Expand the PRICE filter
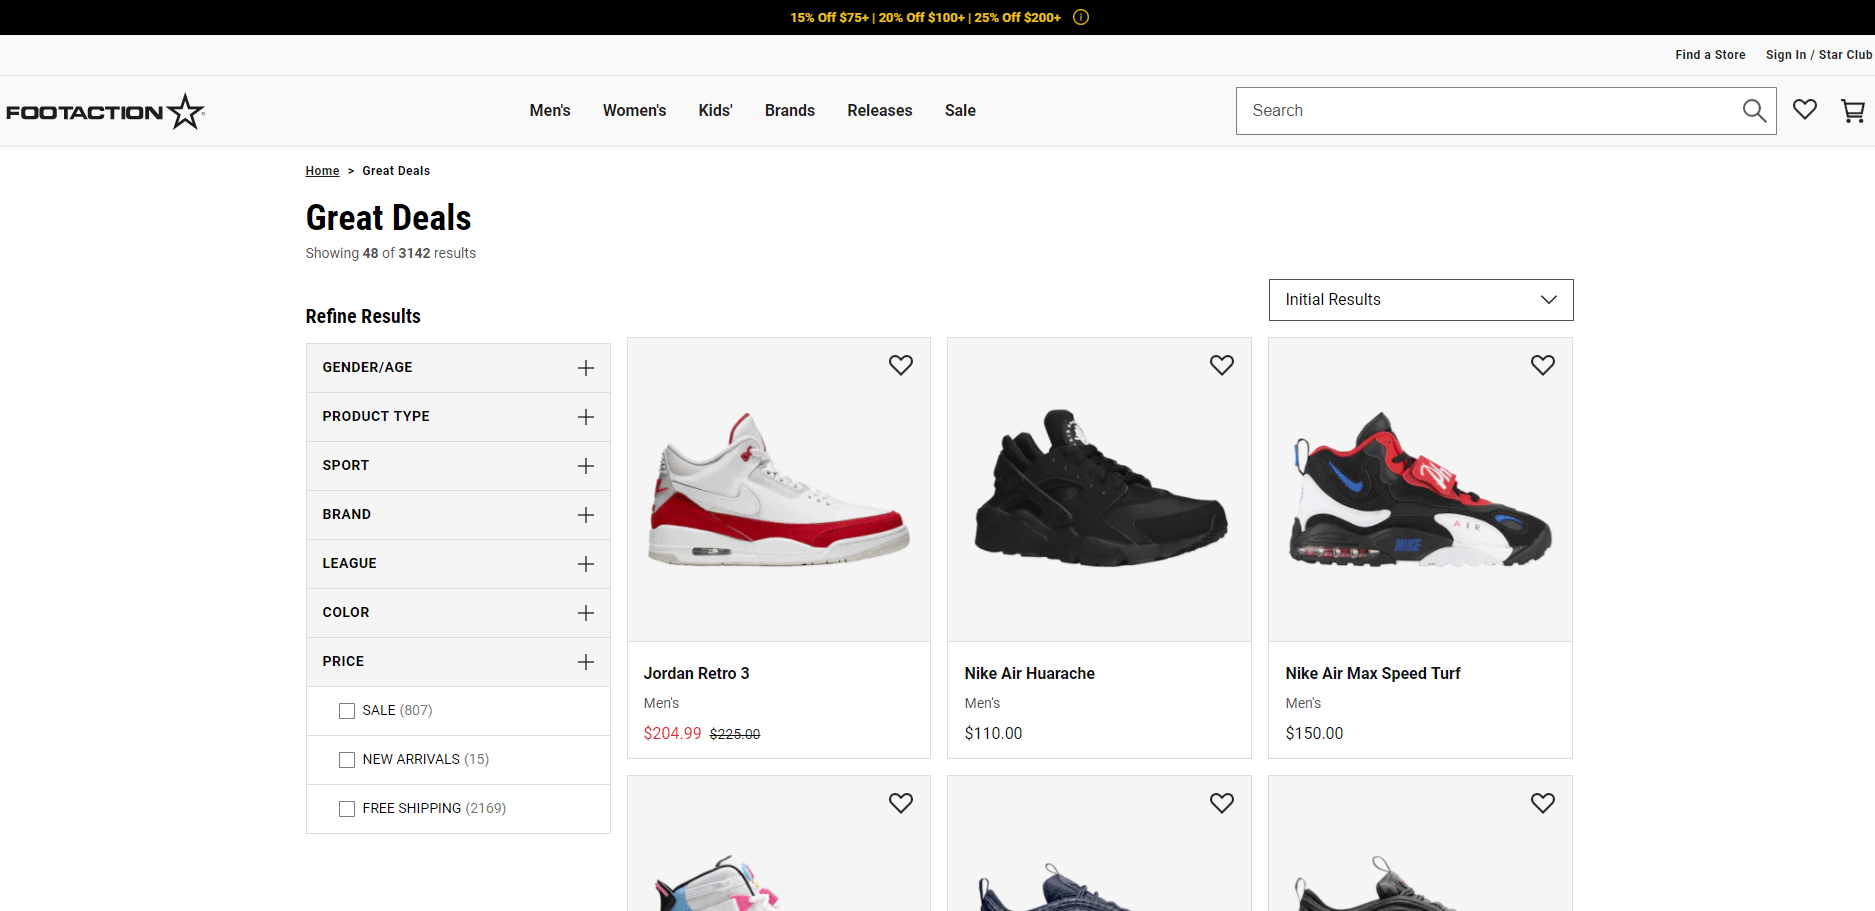1875x911 pixels. click(x=458, y=662)
